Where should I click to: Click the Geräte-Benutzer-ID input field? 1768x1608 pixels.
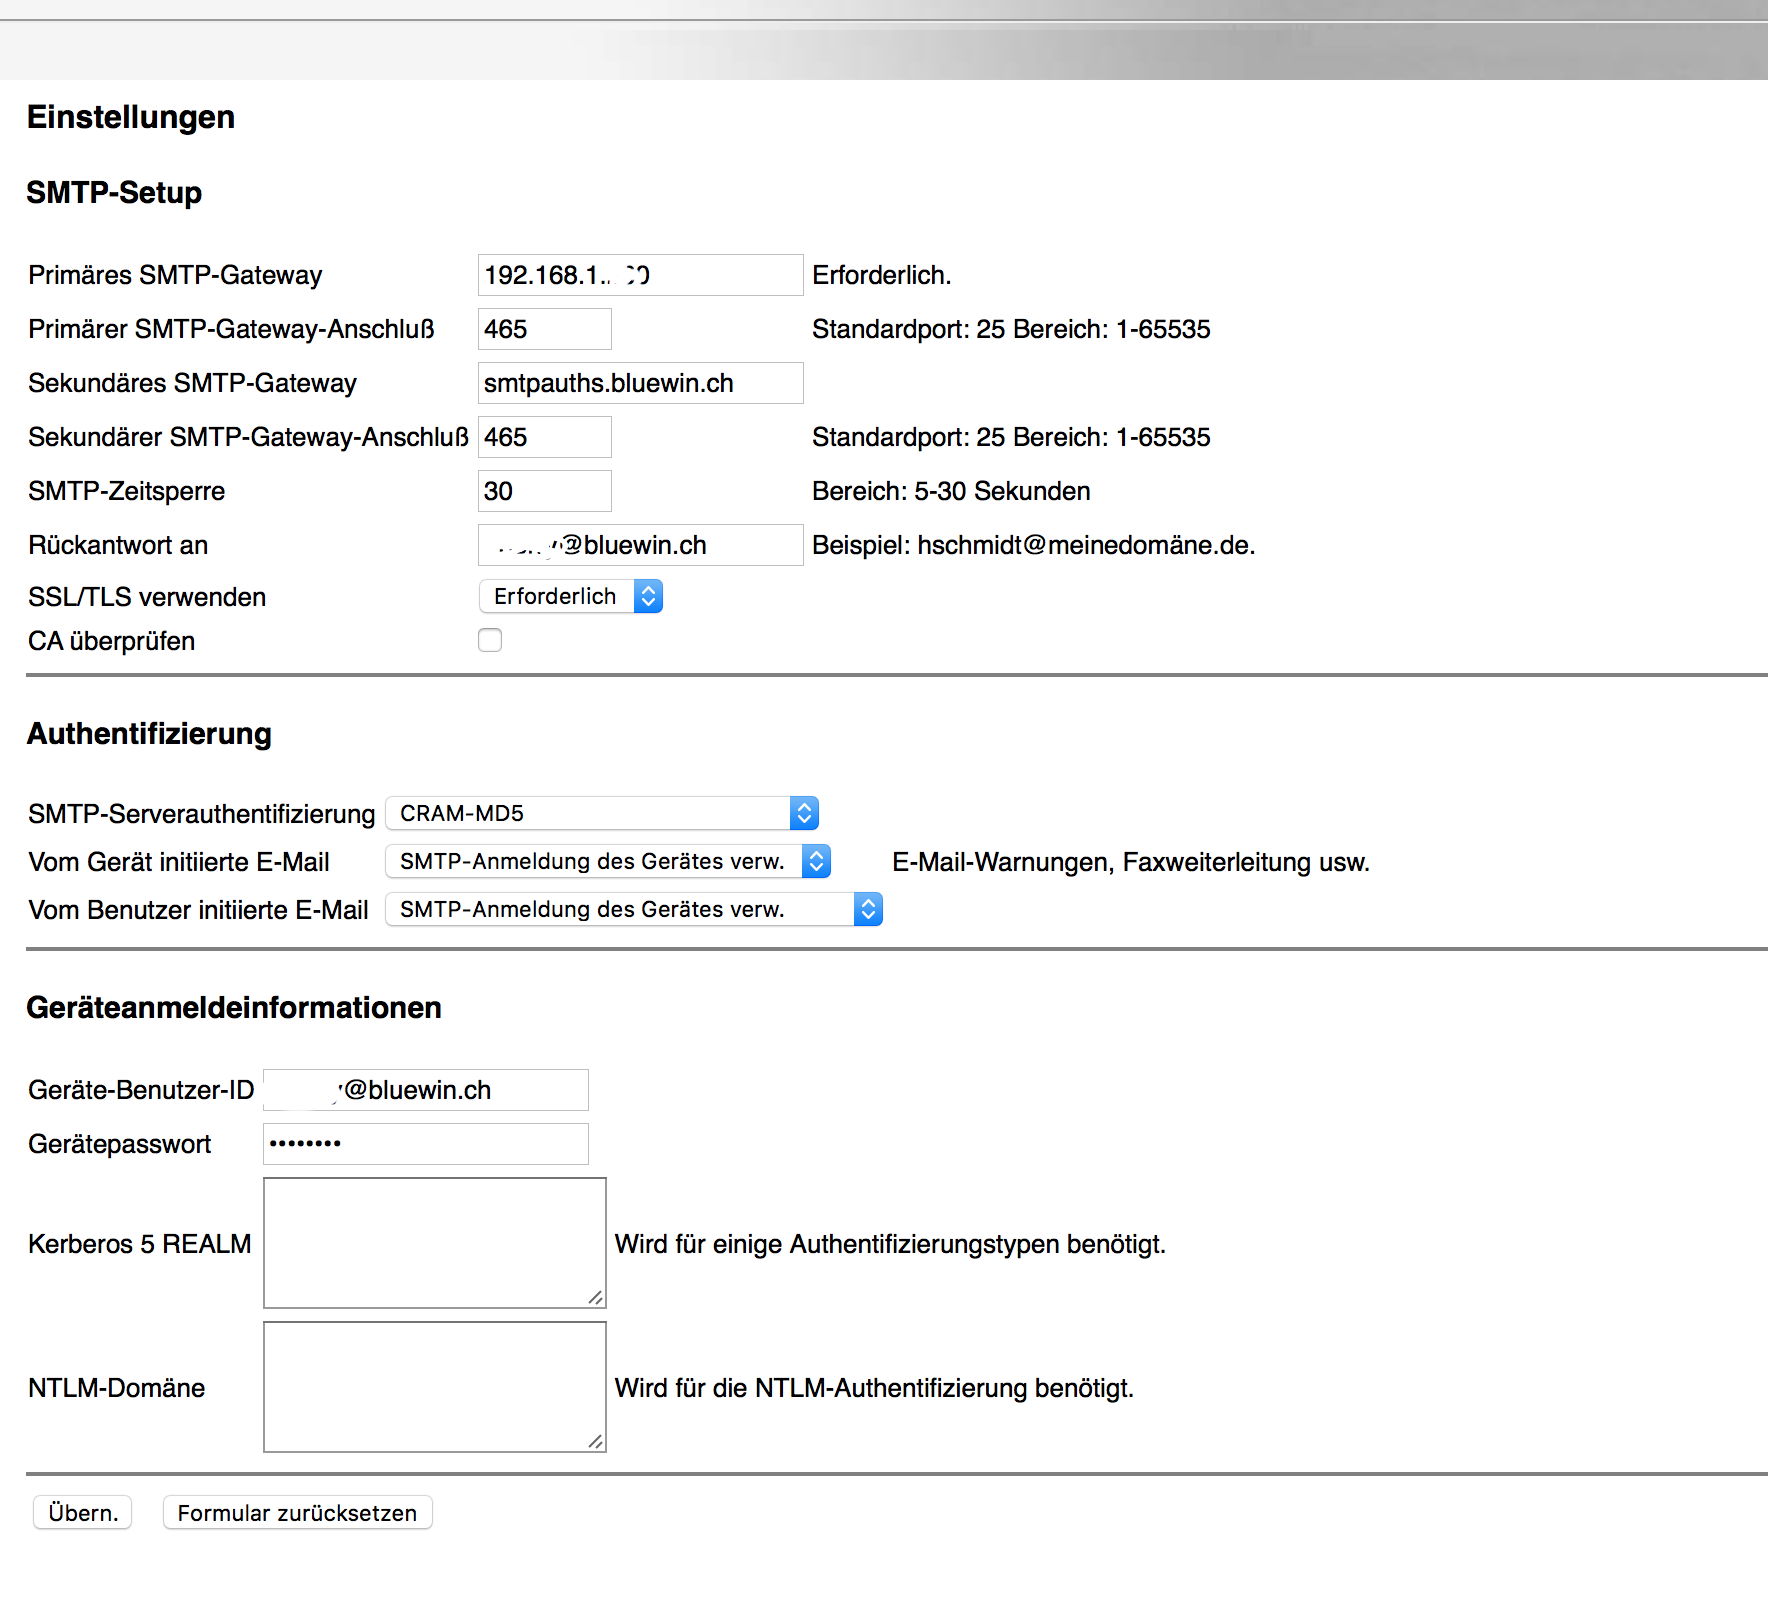[x=425, y=1090]
